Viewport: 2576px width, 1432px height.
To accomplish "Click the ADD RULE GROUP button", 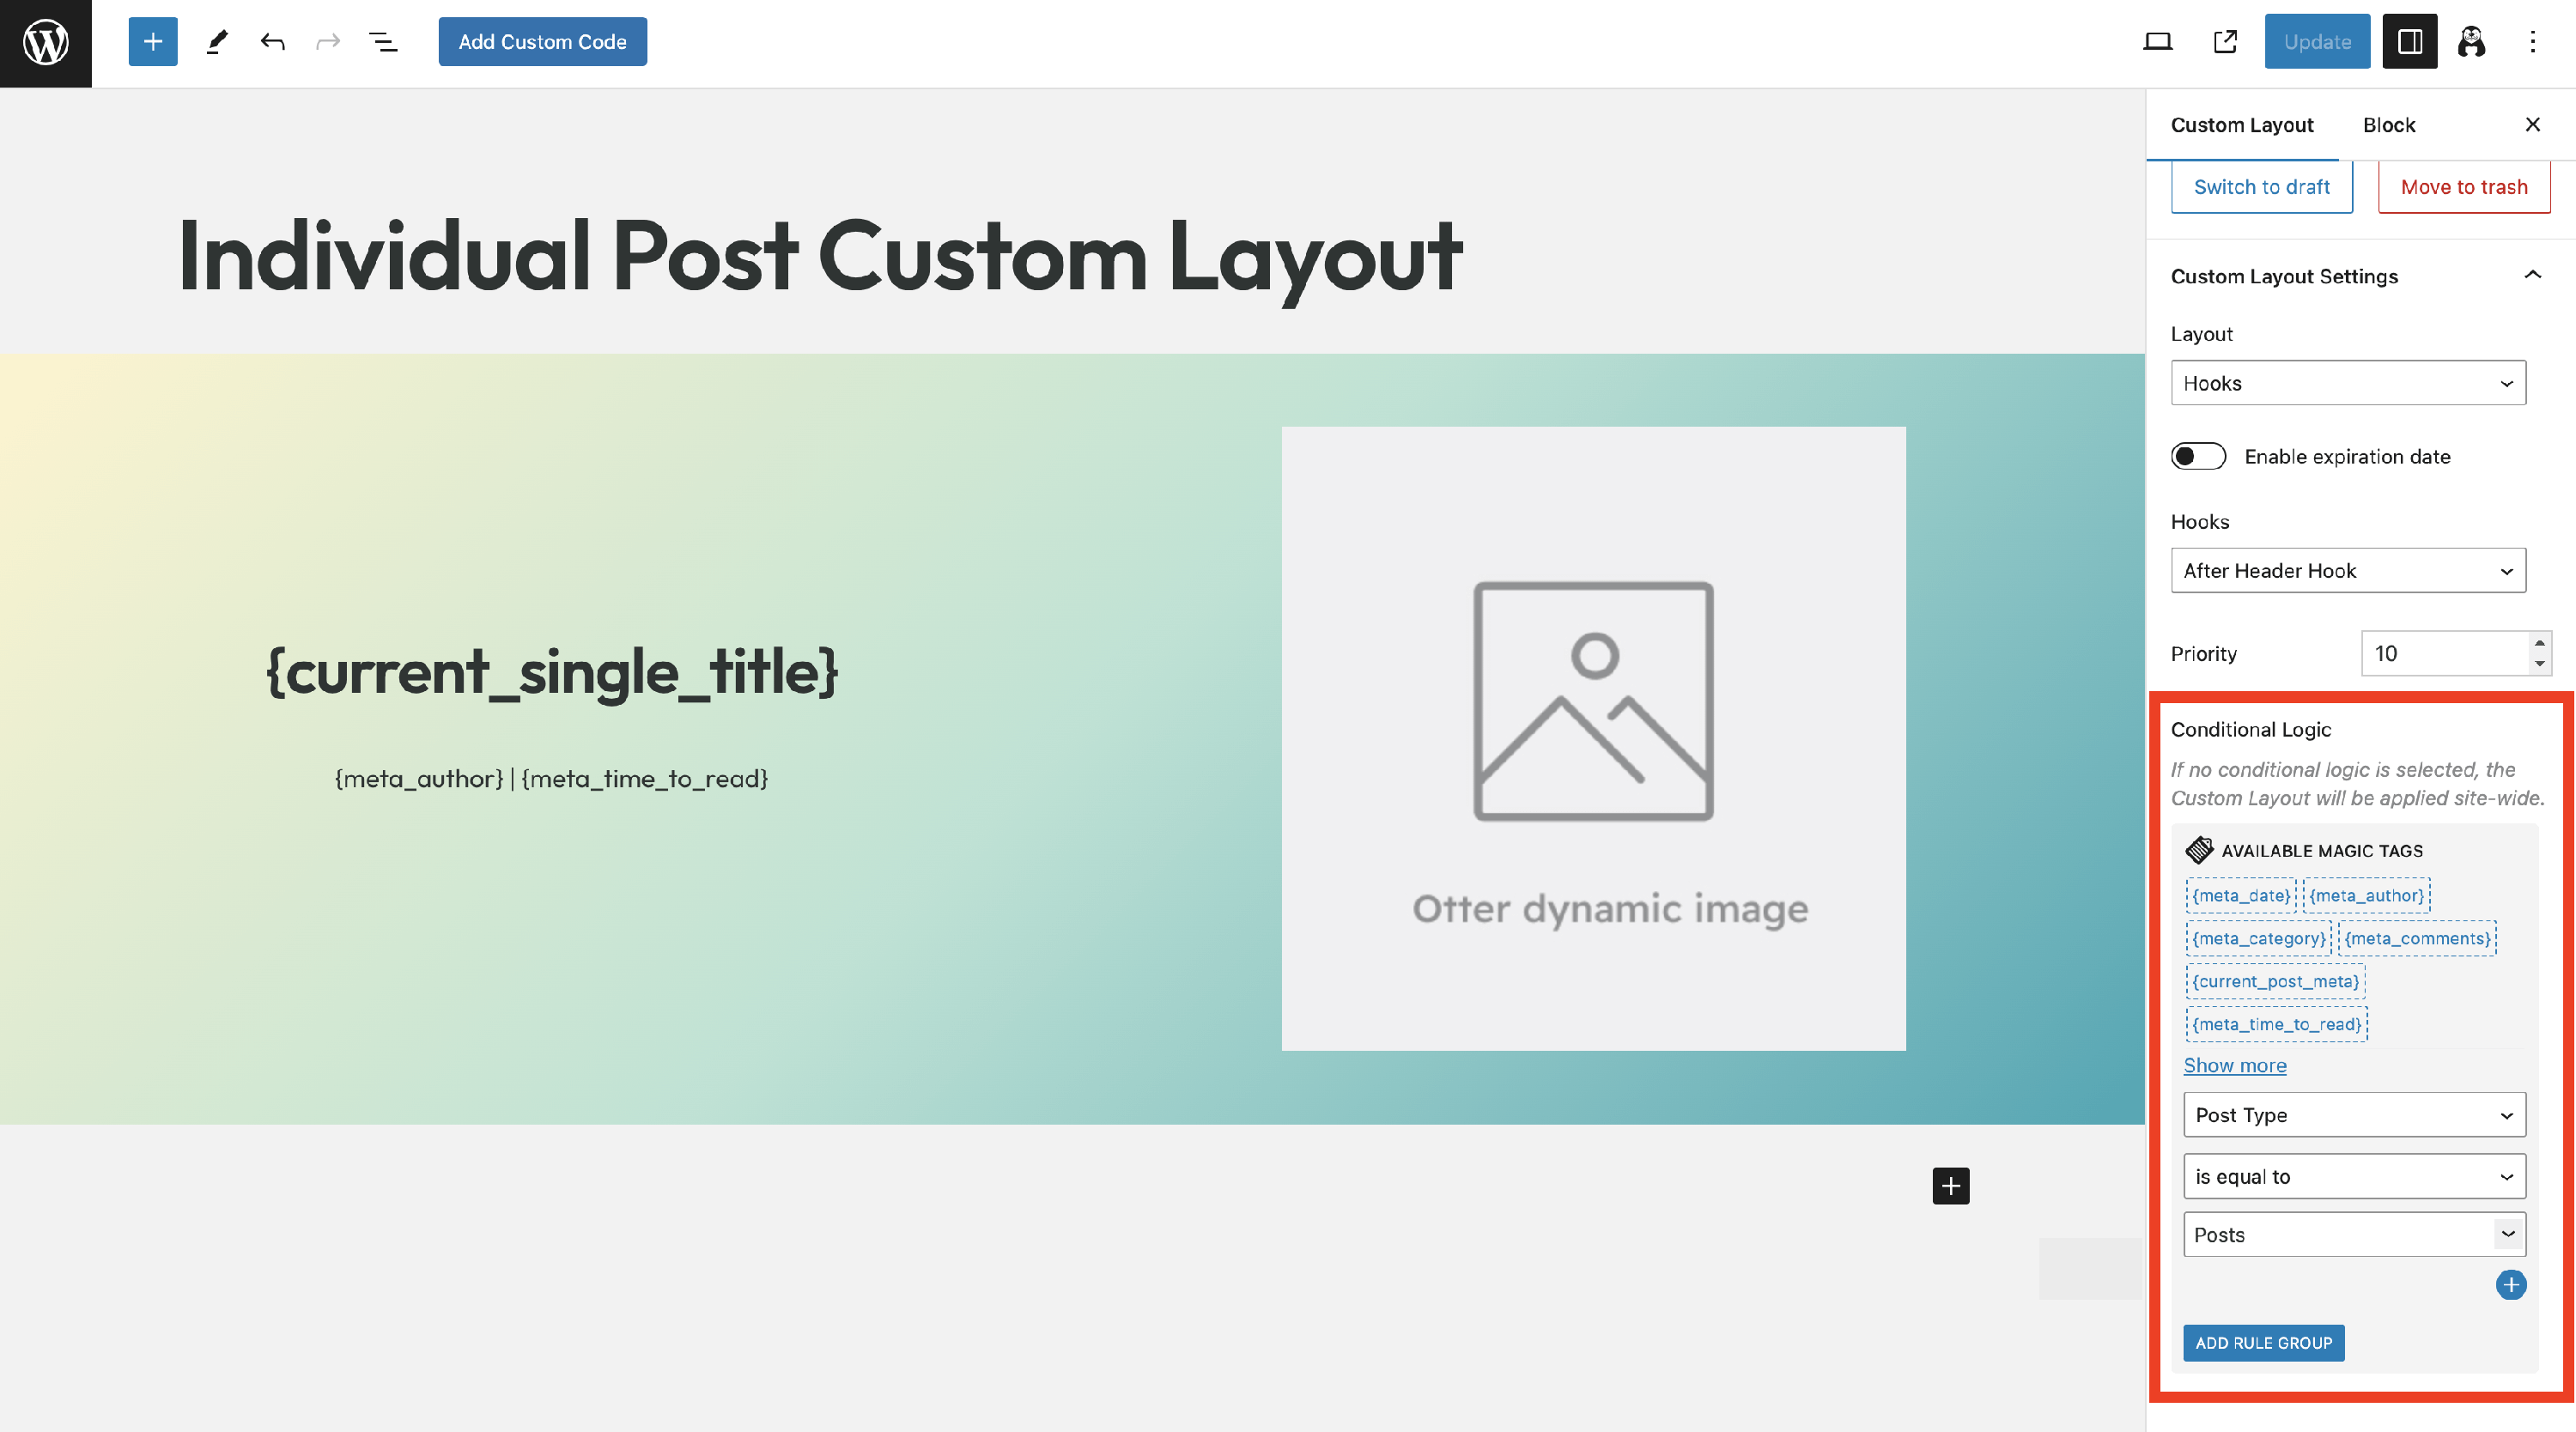I will [2263, 1343].
